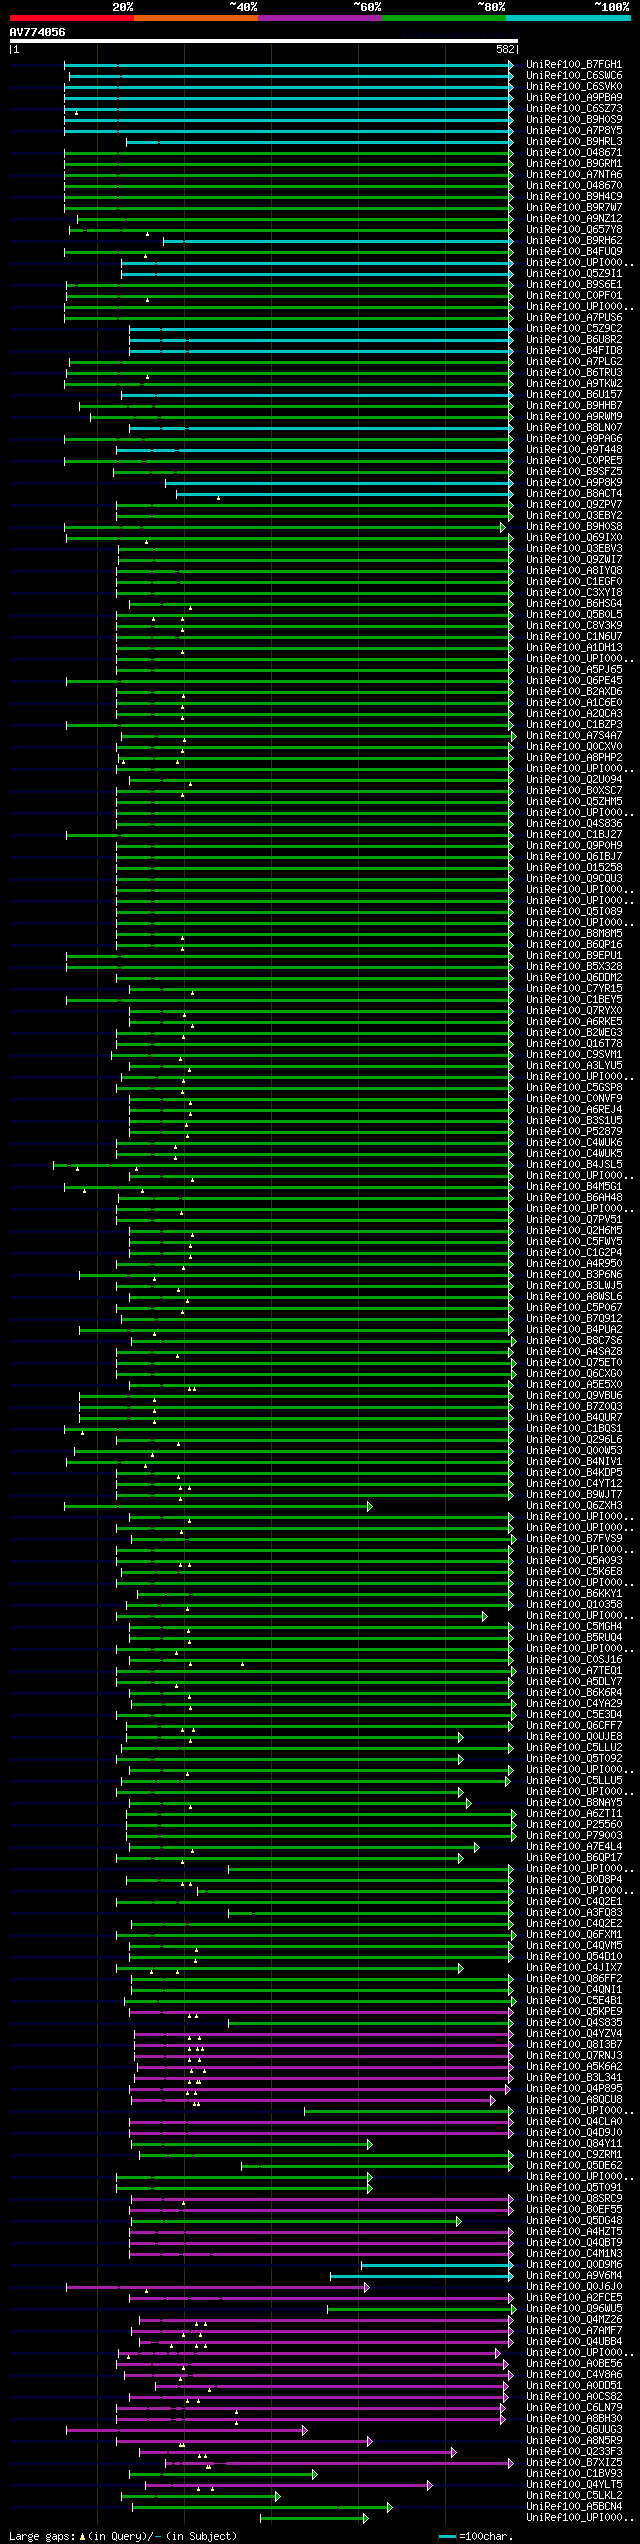Screen dimensions: 640x2544
Task: Click the orange ~40% identity legend segment
Action: tap(195, 18)
